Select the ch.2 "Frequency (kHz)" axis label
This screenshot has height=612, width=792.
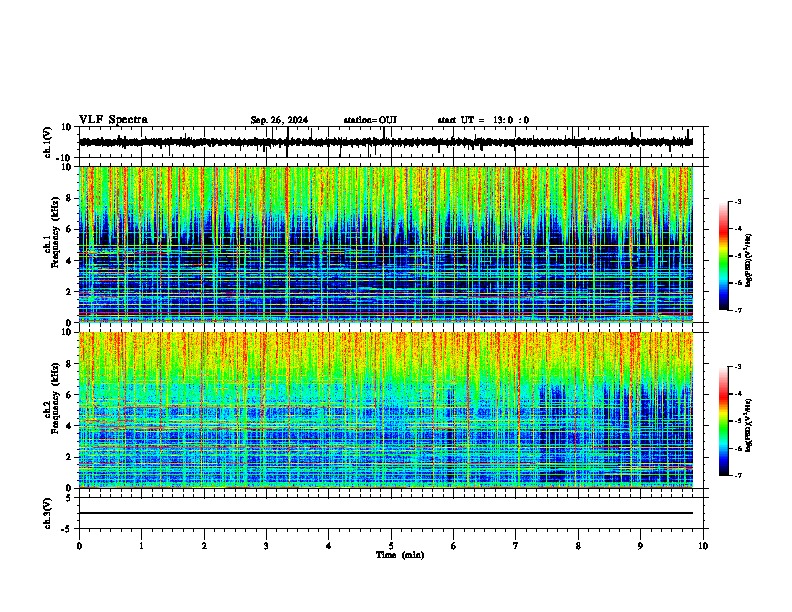click(x=55, y=398)
